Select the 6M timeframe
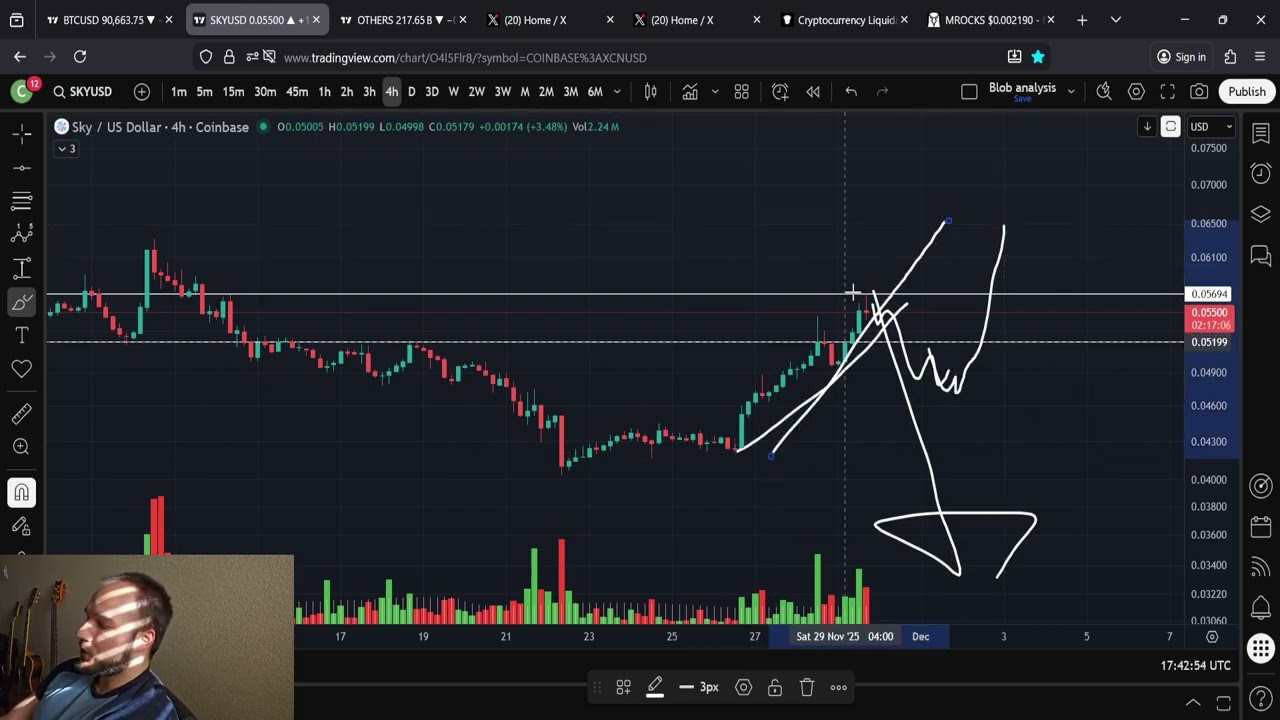 595,92
